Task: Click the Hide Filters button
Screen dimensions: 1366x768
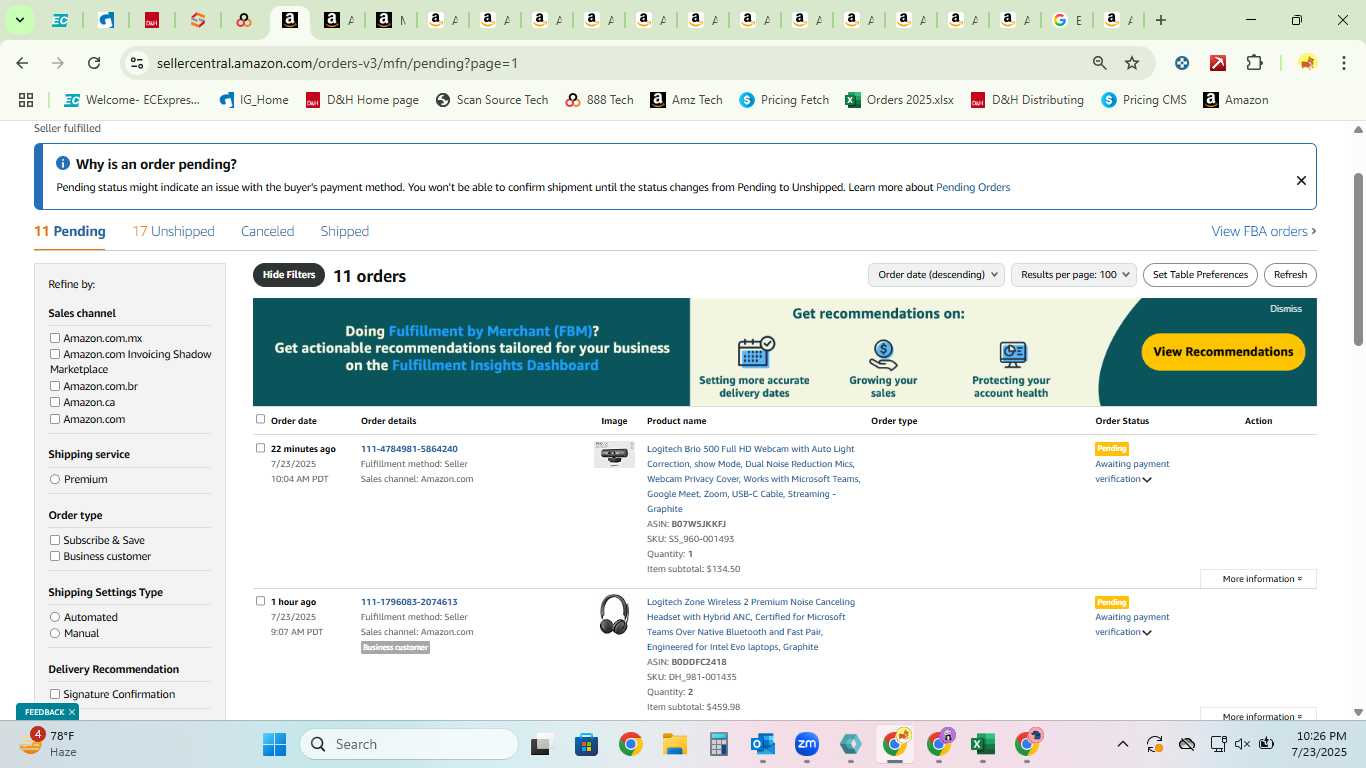Action: (289, 275)
